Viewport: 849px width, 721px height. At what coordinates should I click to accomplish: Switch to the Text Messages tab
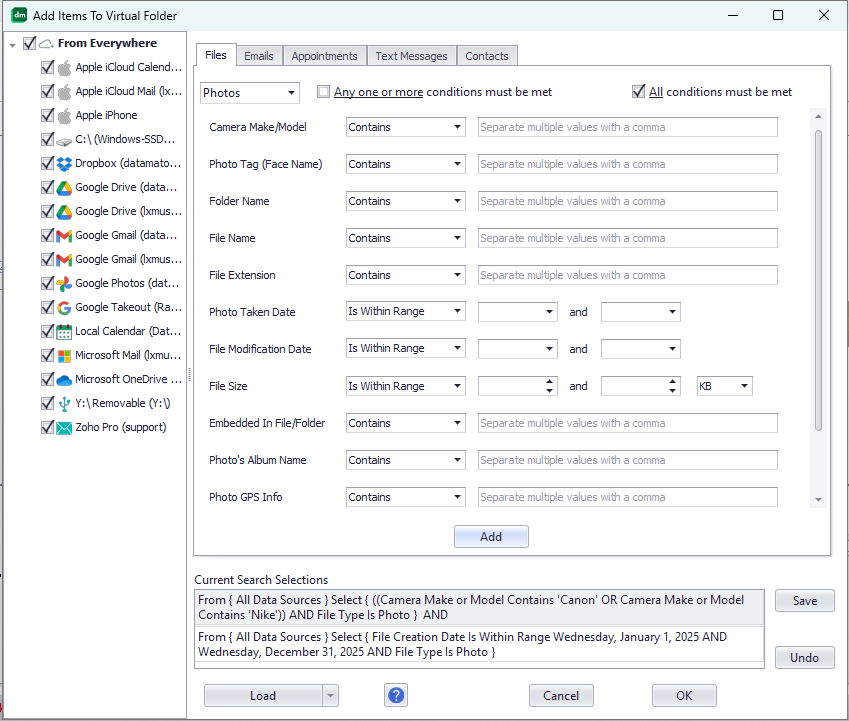click(411, 56)
